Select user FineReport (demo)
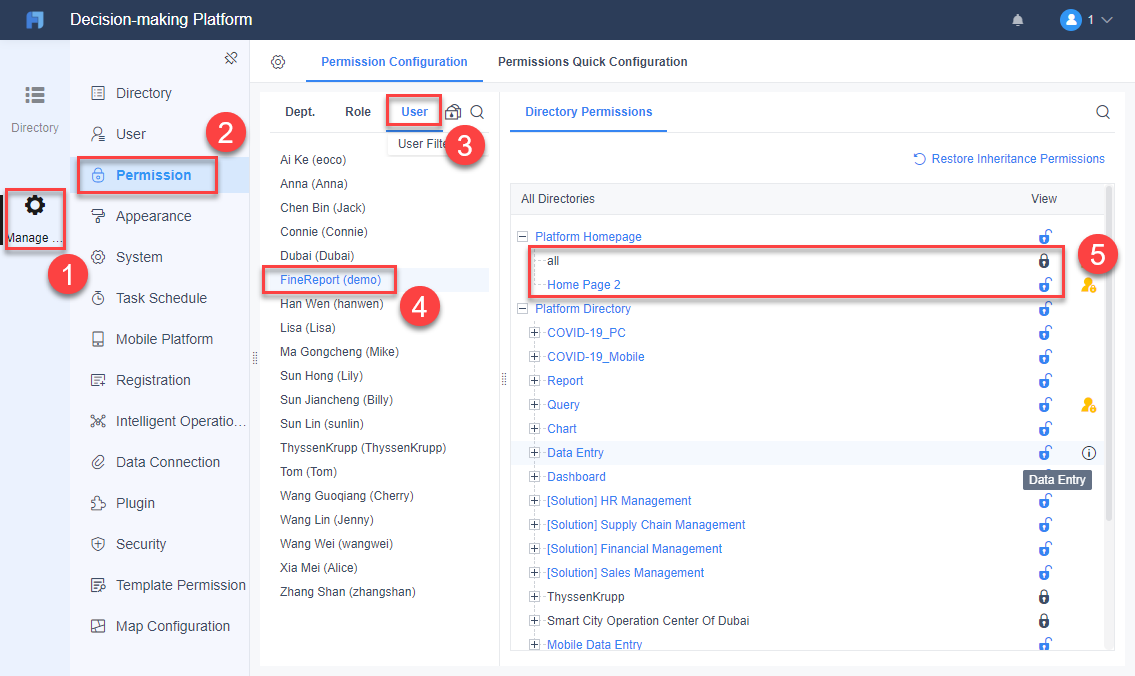This screenshot has height=676, width=1135. click(330, 280)
